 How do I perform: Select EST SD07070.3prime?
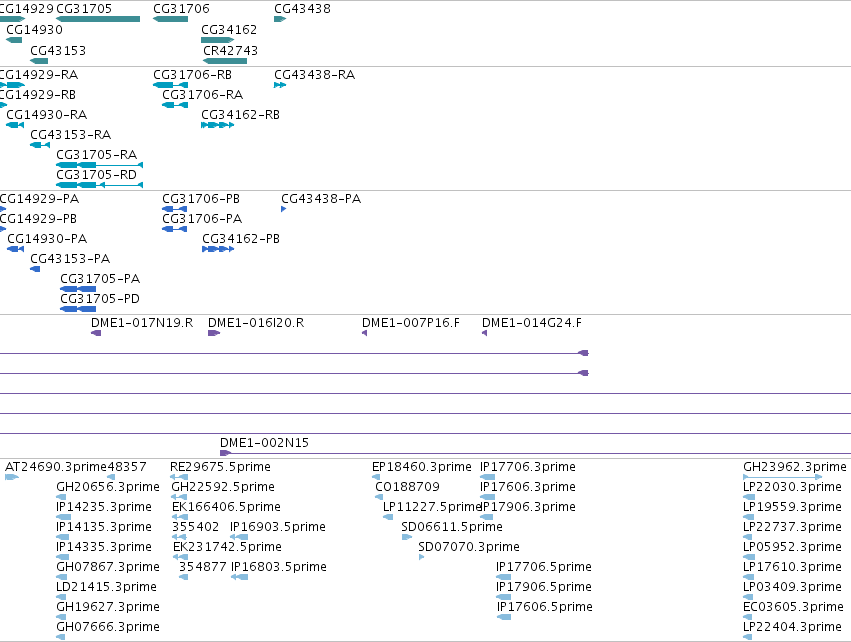coord(421,557)
